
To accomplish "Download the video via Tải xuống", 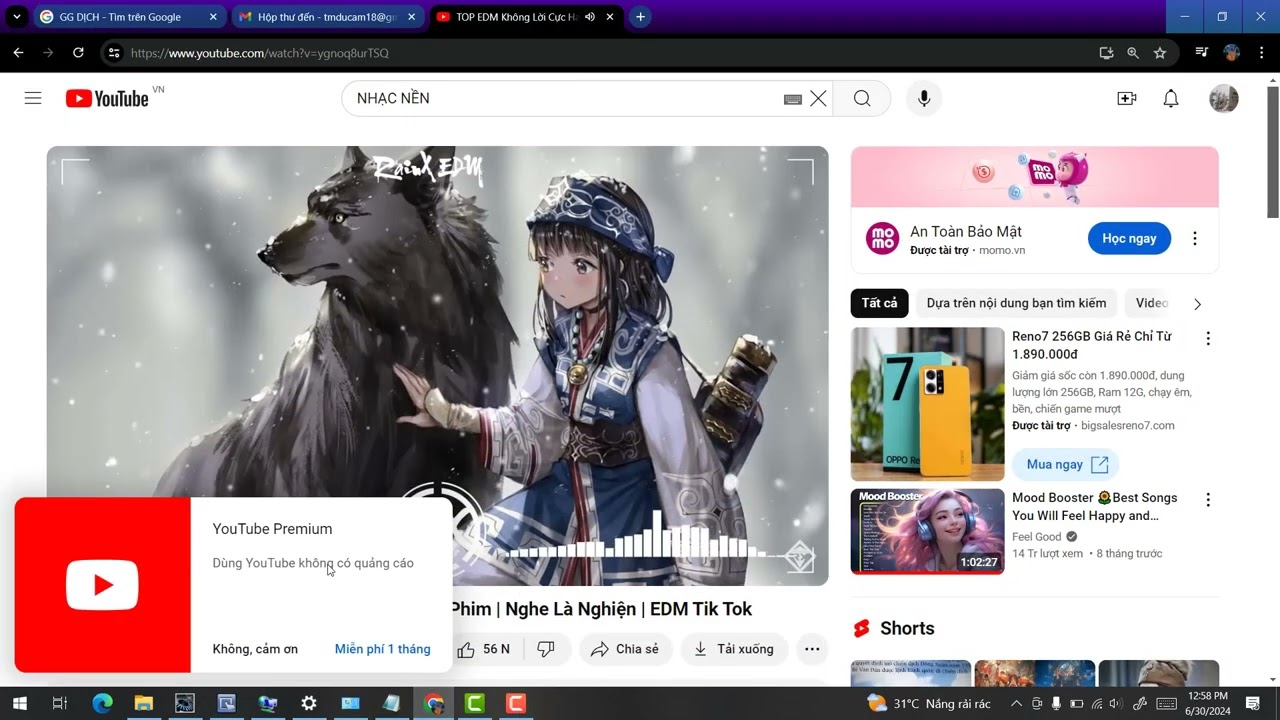I will 735,649.
